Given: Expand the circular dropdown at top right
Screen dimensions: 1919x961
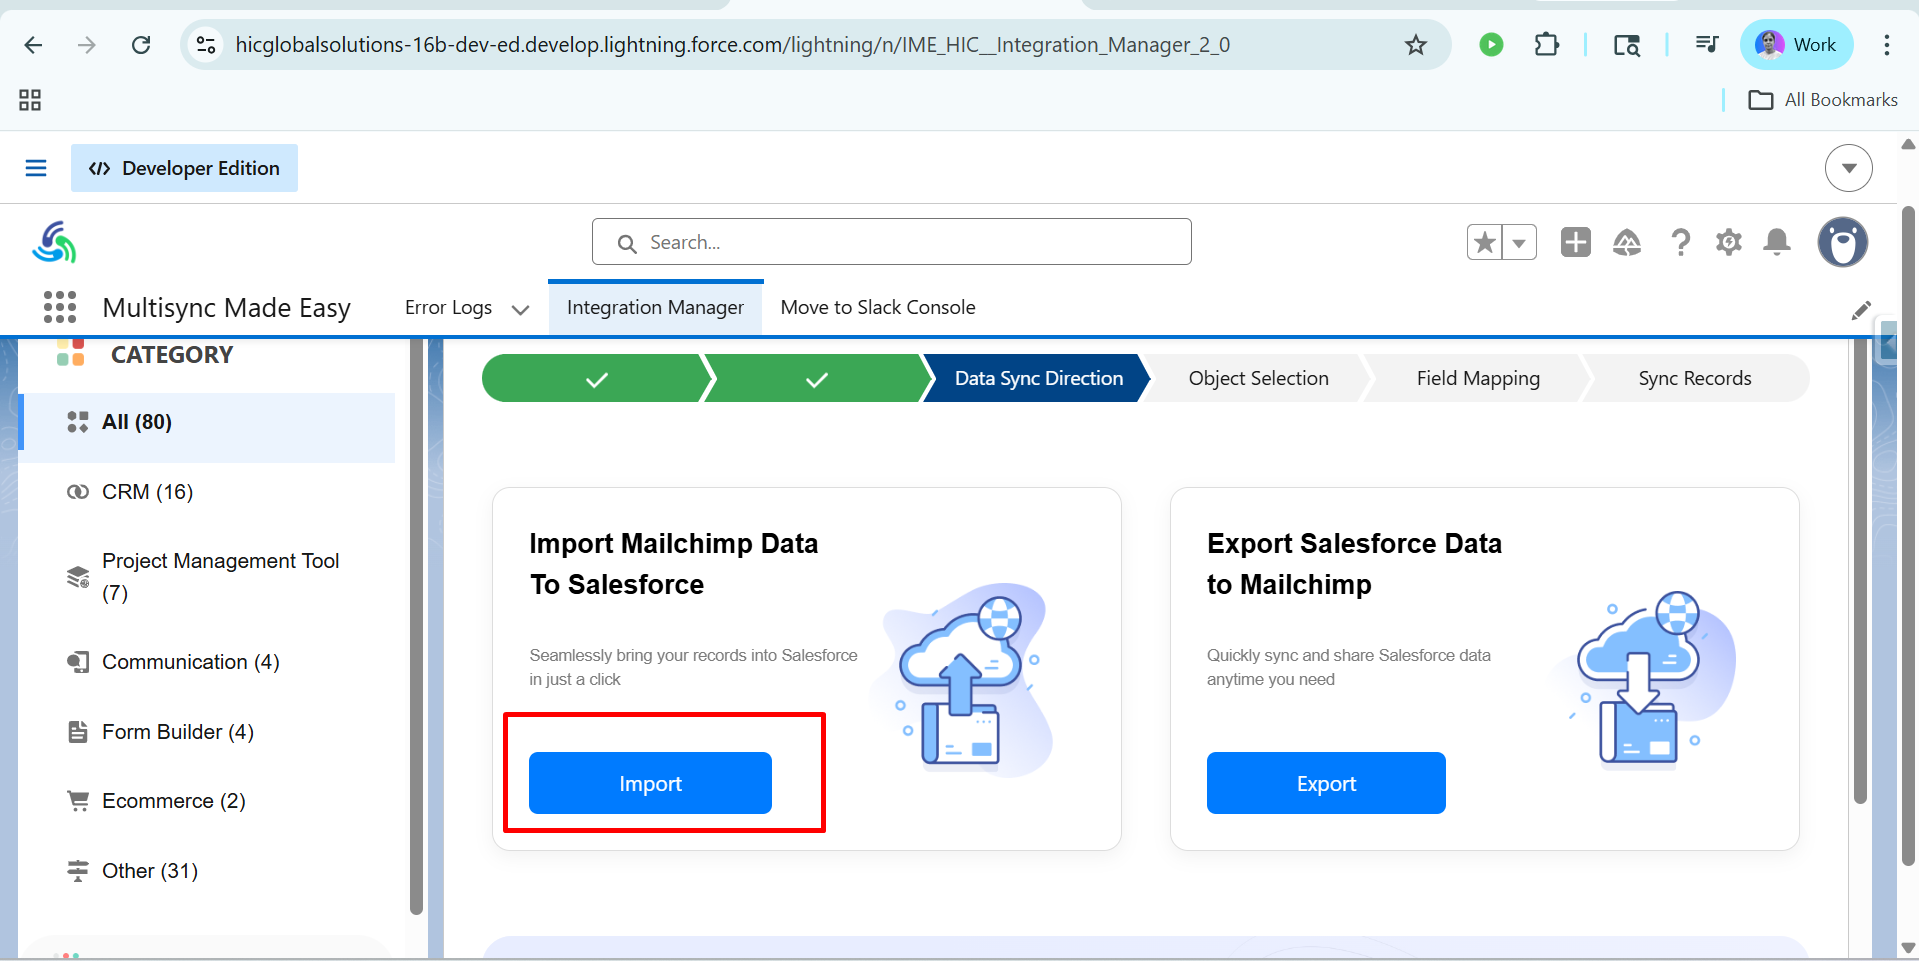Looking at the screenshot, I should pyautogui.click(x=1848, y=168).
